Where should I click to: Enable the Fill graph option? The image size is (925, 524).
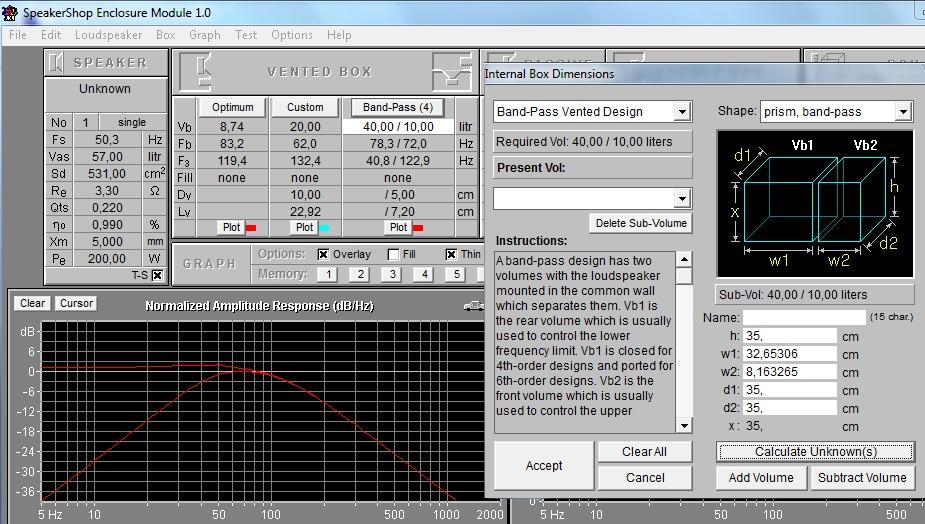pyautogui.click(x=393, y=254)
